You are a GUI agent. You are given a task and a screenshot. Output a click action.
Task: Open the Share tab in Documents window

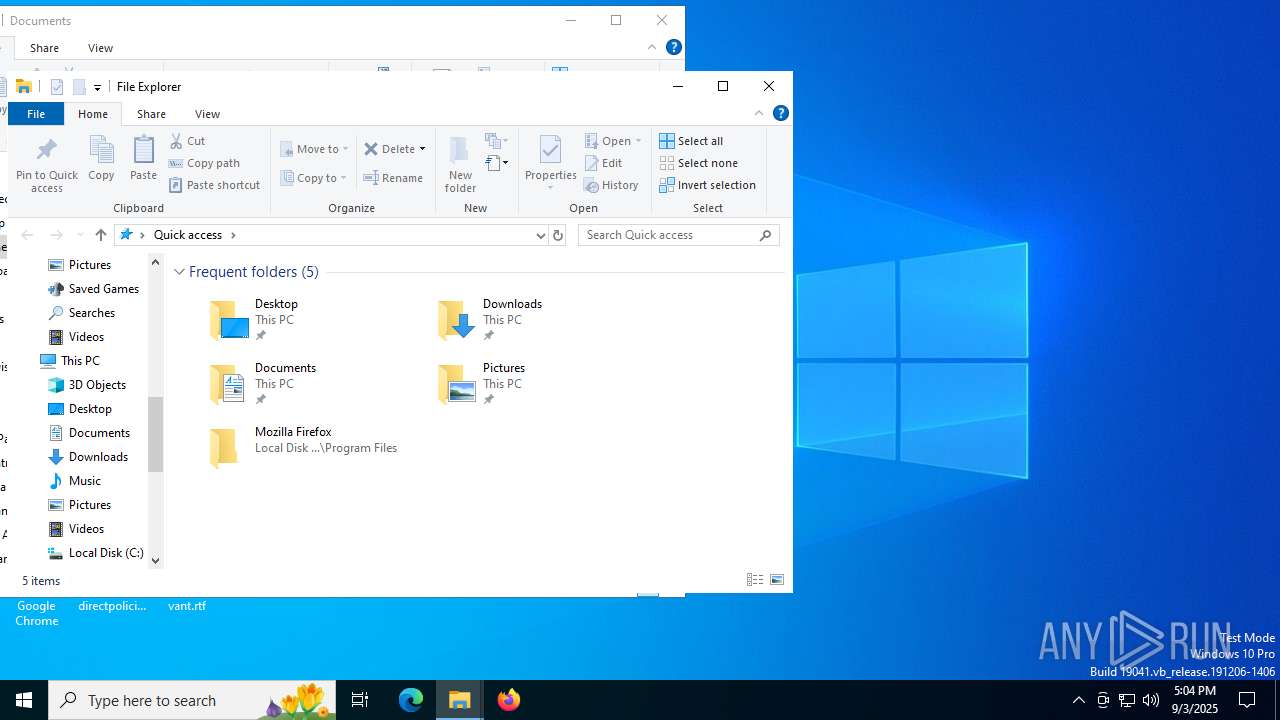(x=44, y=48)
